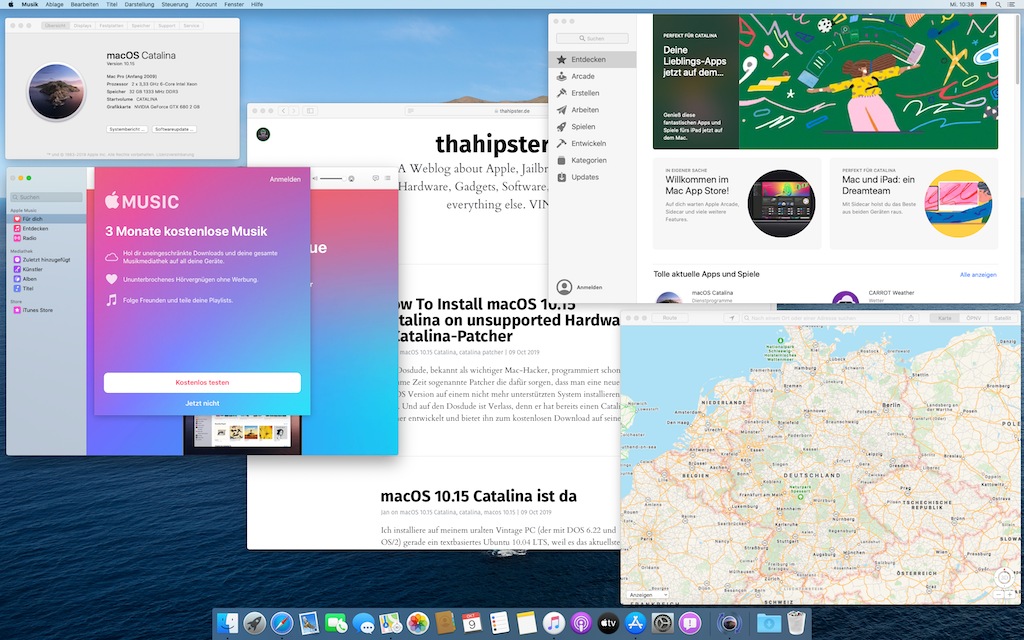This screenshot has height=640, width=1024.
Task: Click the AirPlay icon in Music
Action: 351,178
